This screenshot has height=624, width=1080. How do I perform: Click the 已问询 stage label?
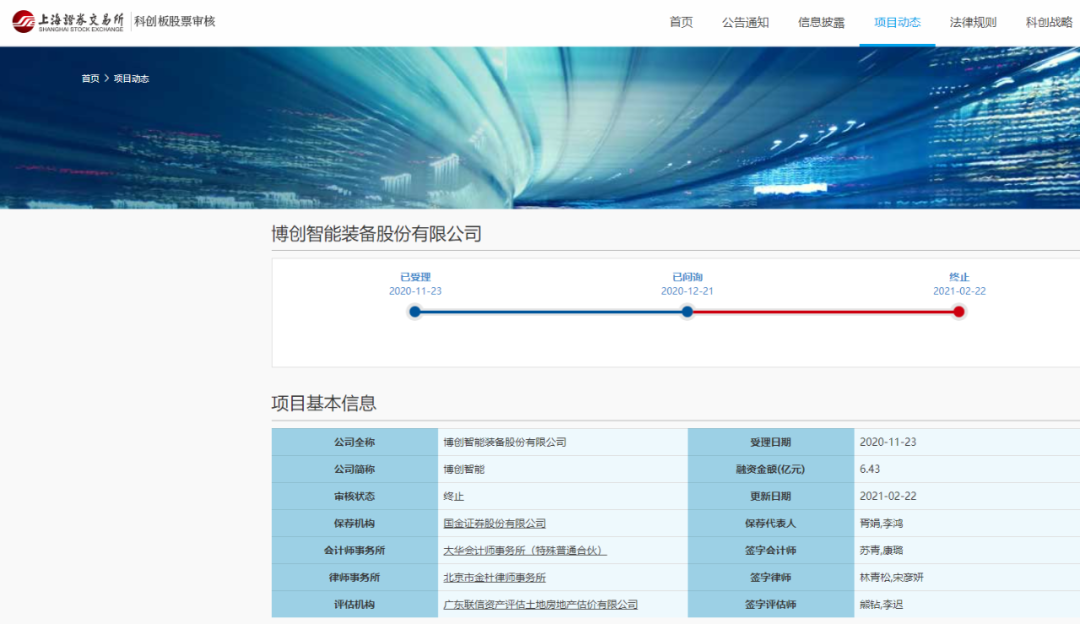pos(687,277)
